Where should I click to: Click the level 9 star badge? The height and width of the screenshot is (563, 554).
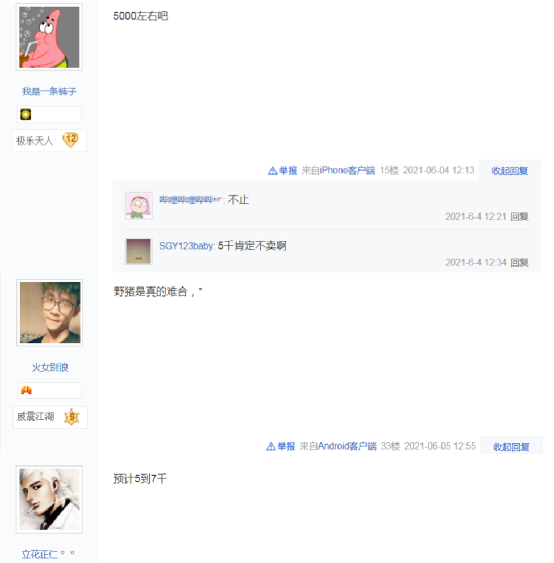click(71, 417)
